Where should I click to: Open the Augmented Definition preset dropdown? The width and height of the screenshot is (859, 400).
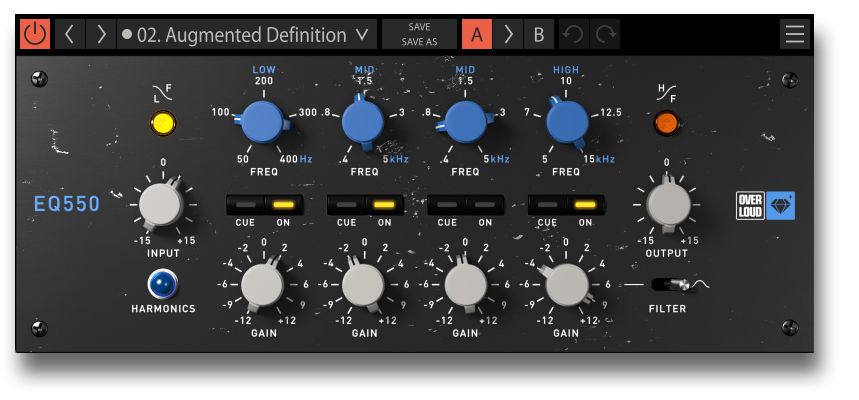(x=247, y=35)
